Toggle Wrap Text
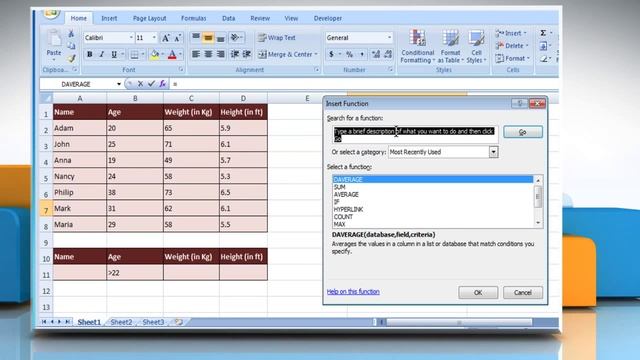The image size is (640, 360). (x=276, y=38)
